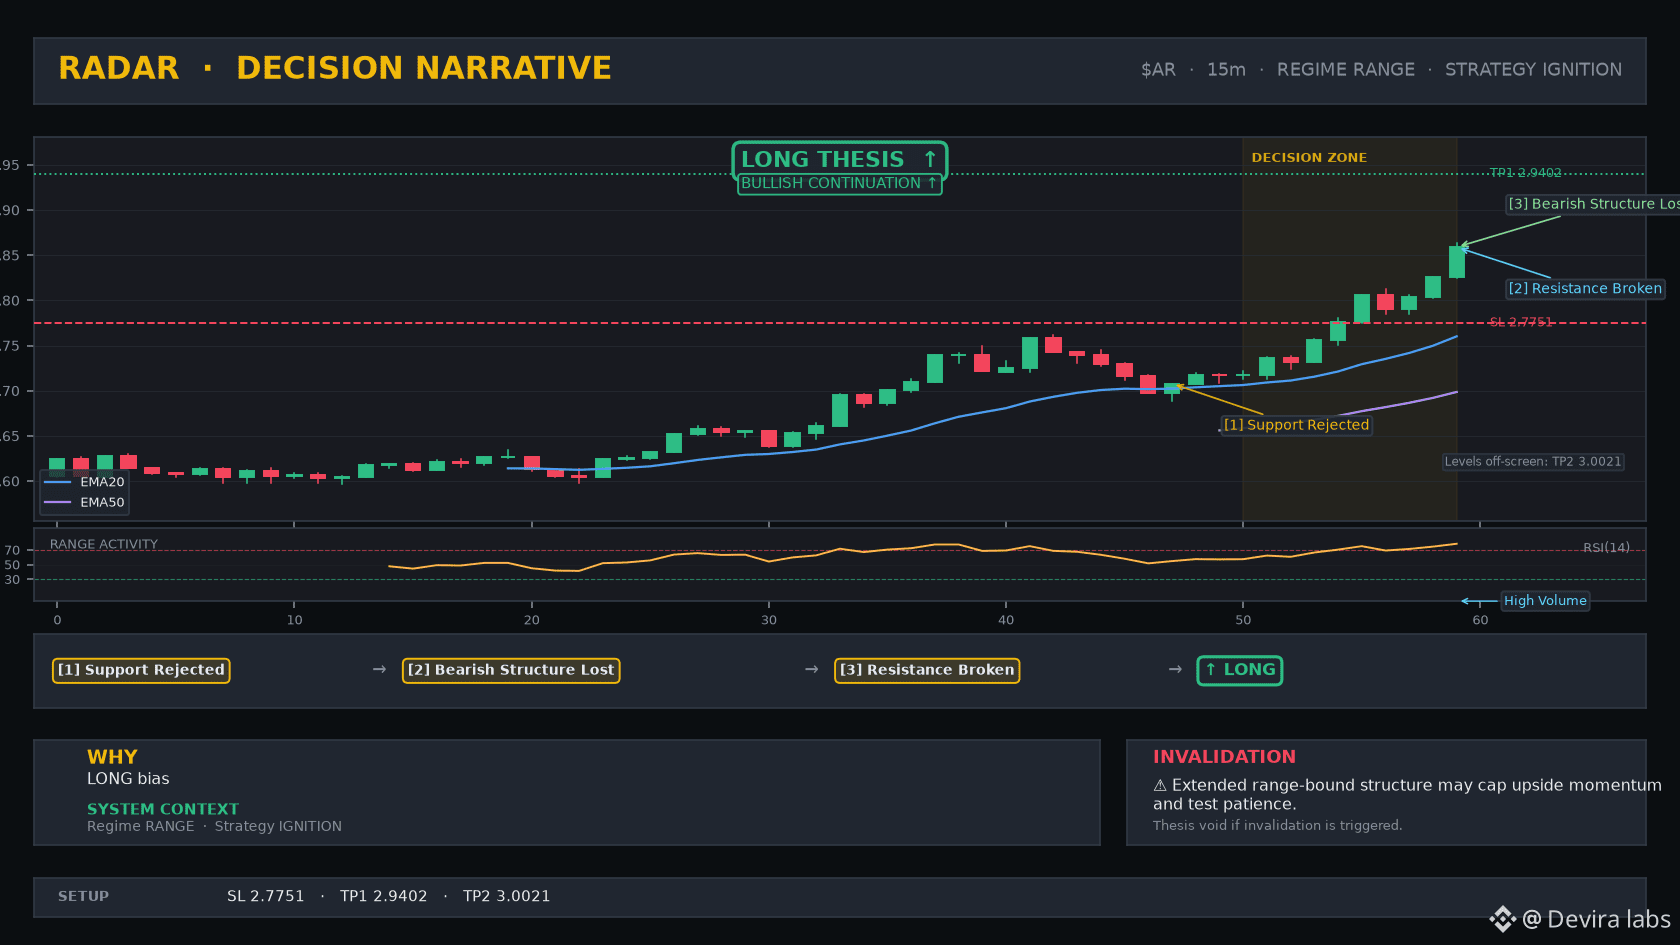The height and width of the screenshot is (945, 1680).
Task: Click the arrow before the LONG badge
Action: [x=1175, y=669]
